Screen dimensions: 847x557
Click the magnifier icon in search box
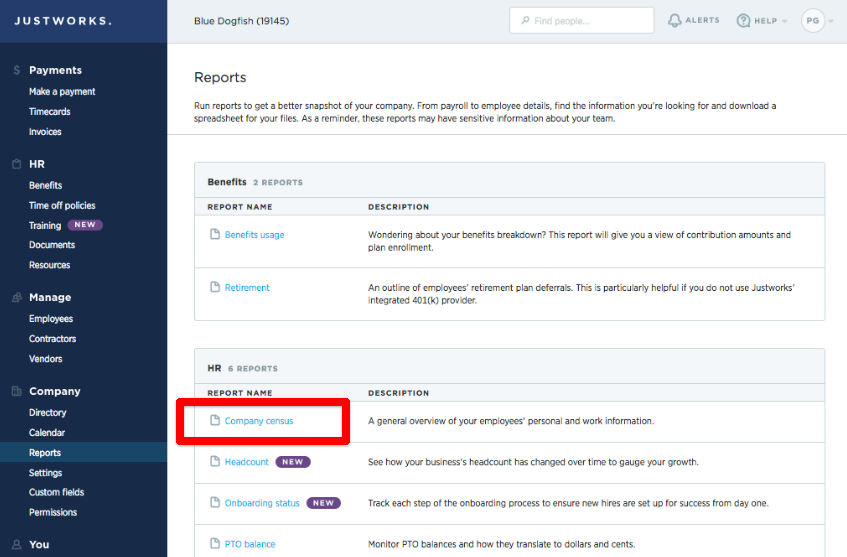tap(525, 21)
